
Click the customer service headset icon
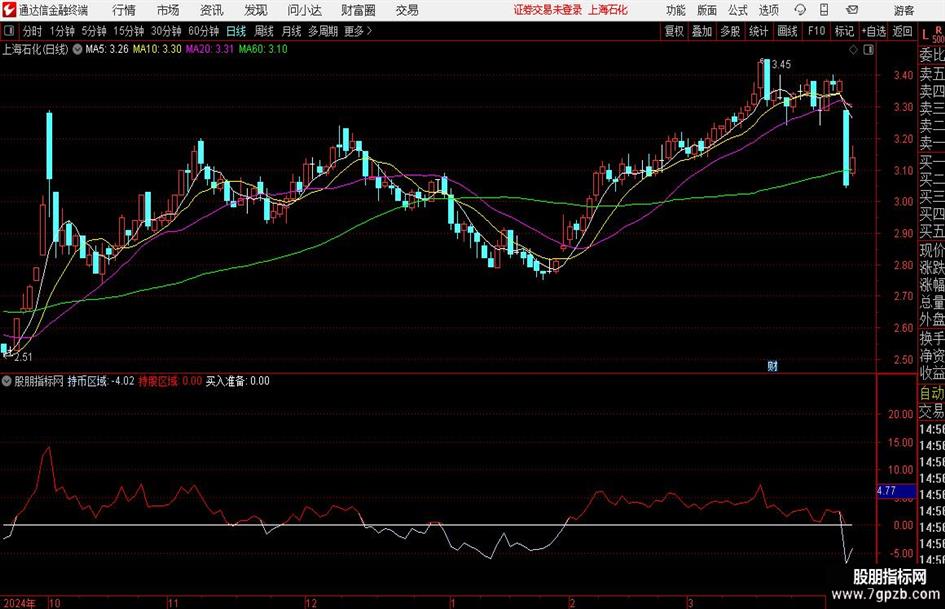[800, 10]
